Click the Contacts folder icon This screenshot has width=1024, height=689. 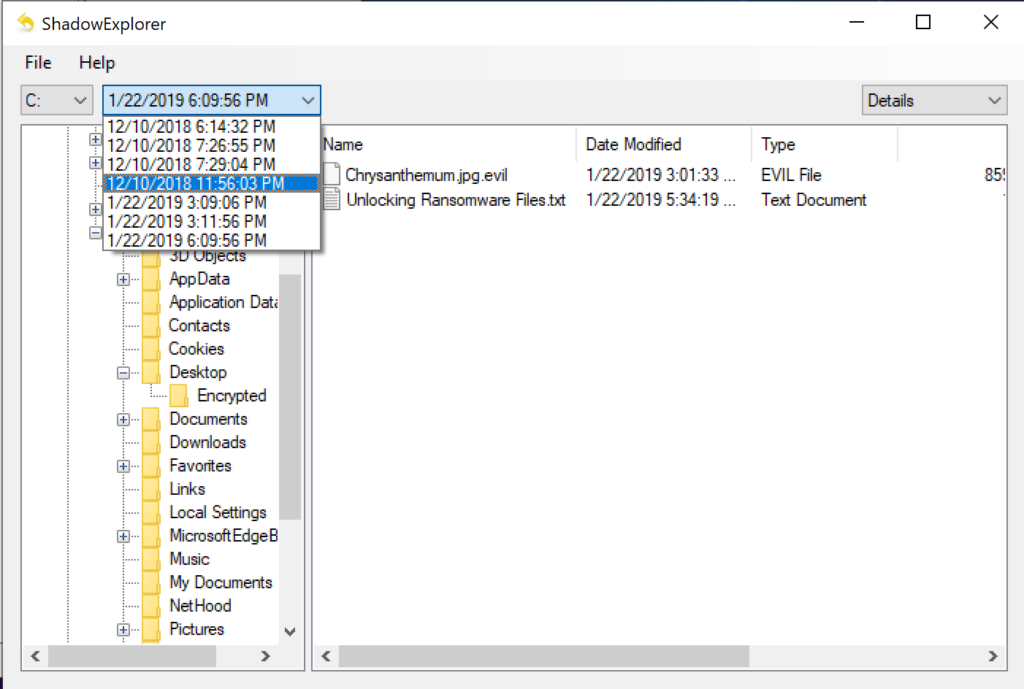(x=151, y=326)
